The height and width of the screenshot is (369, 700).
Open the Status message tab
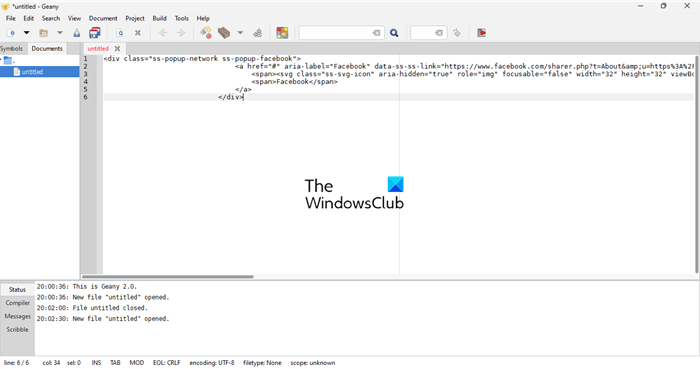point(17,290)
